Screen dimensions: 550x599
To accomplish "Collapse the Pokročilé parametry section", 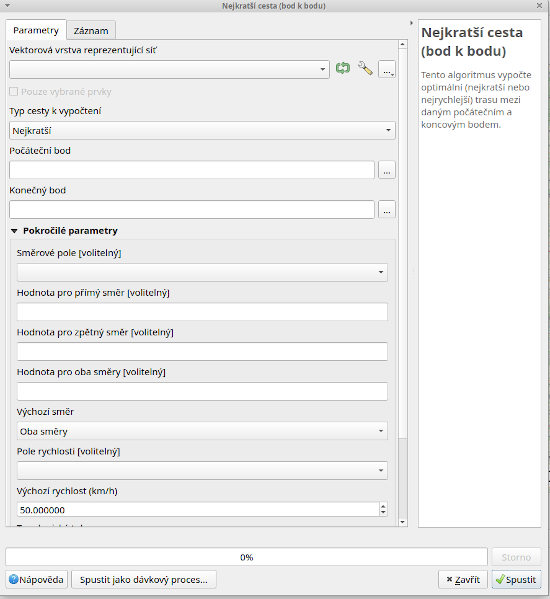I will click(15, 231).
